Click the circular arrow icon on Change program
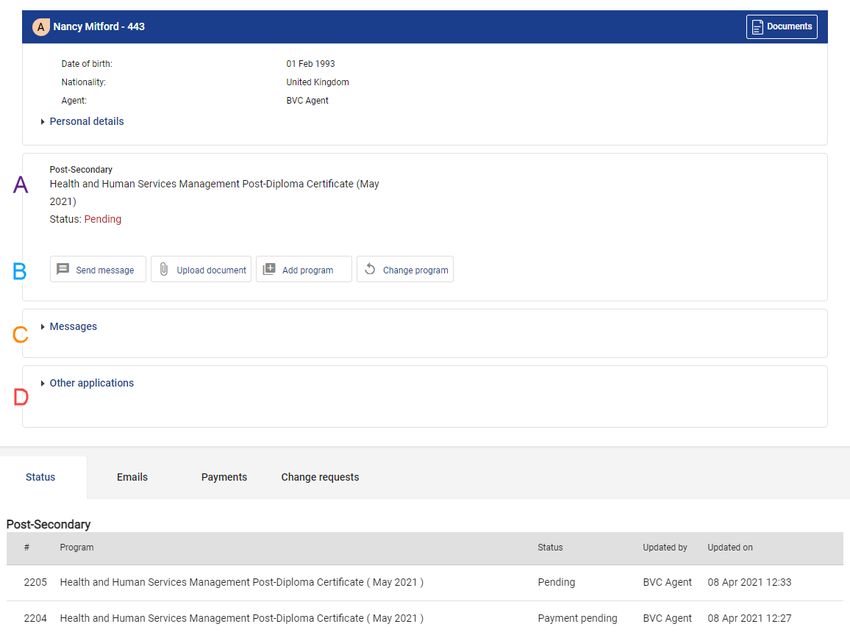Screen dimensions: 850x635 click(x=370, y=269)
